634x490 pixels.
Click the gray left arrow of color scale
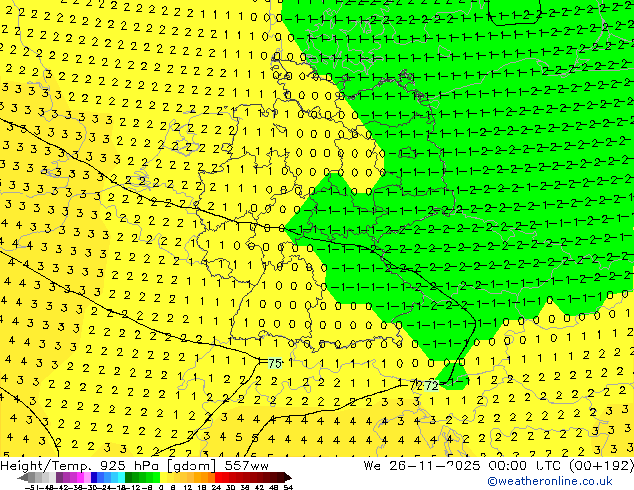click(x=23, y=478)
